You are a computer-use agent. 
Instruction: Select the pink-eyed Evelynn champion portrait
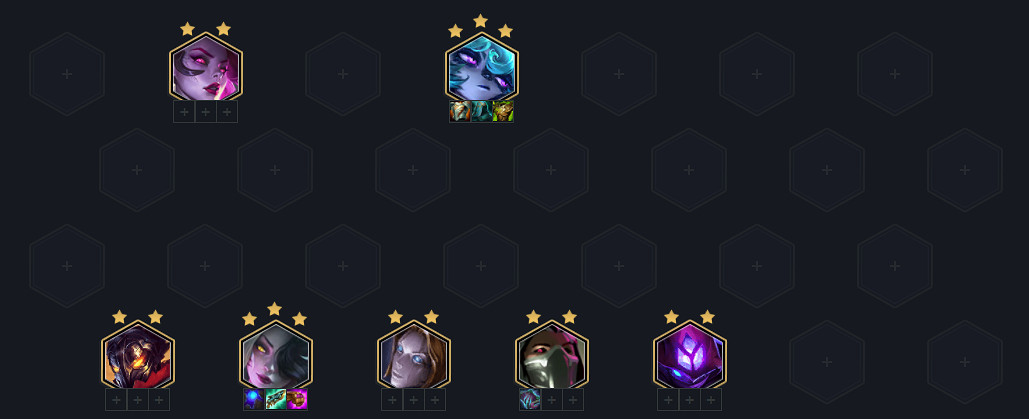(x=205, y=68)
